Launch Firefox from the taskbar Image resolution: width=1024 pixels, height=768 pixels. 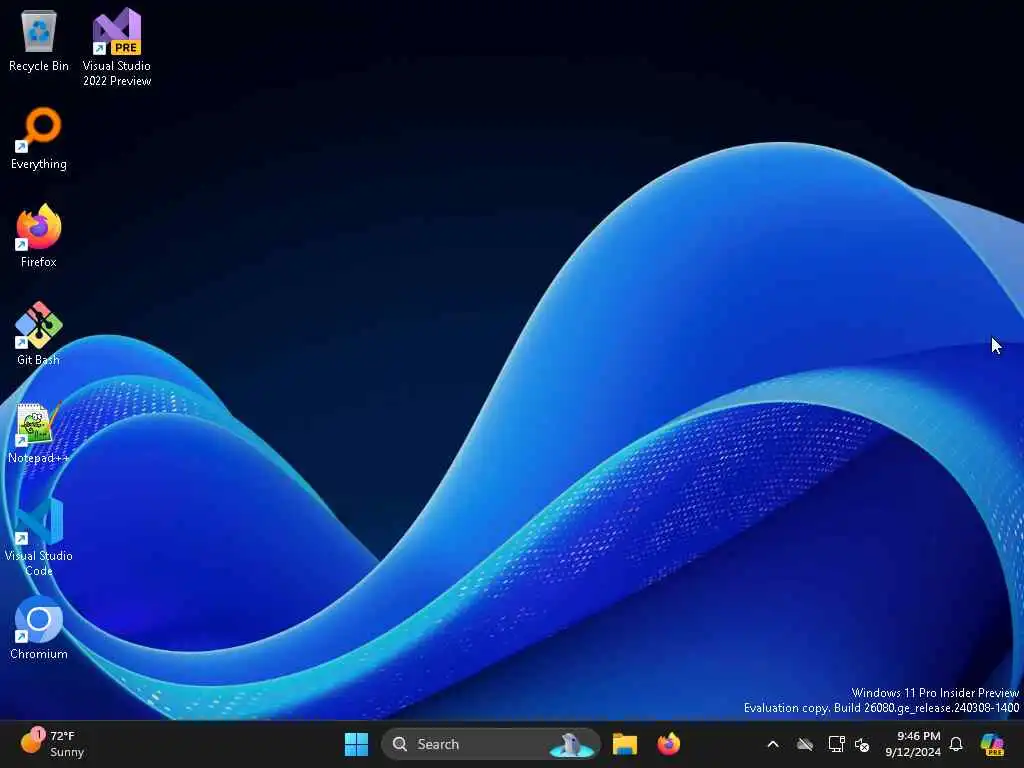coord(669,744)
